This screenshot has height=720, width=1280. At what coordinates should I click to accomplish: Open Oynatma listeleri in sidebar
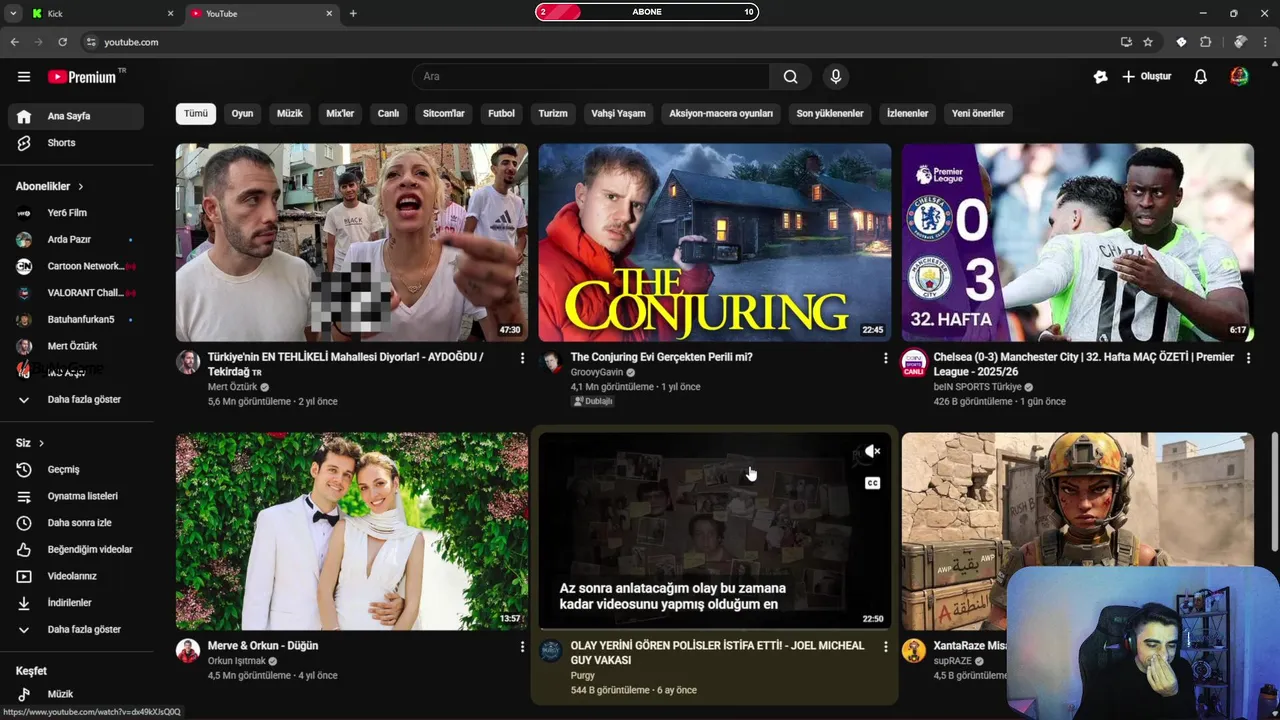76,496
